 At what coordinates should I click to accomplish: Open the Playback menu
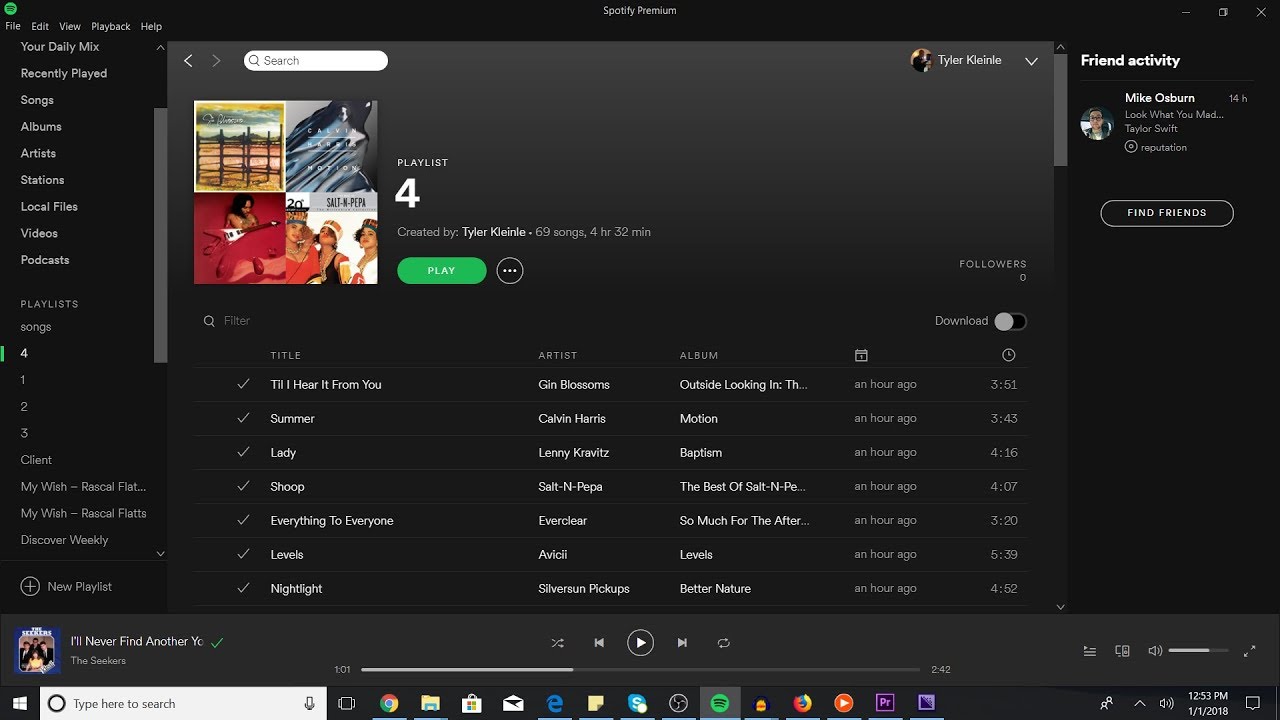coord(111,26)
